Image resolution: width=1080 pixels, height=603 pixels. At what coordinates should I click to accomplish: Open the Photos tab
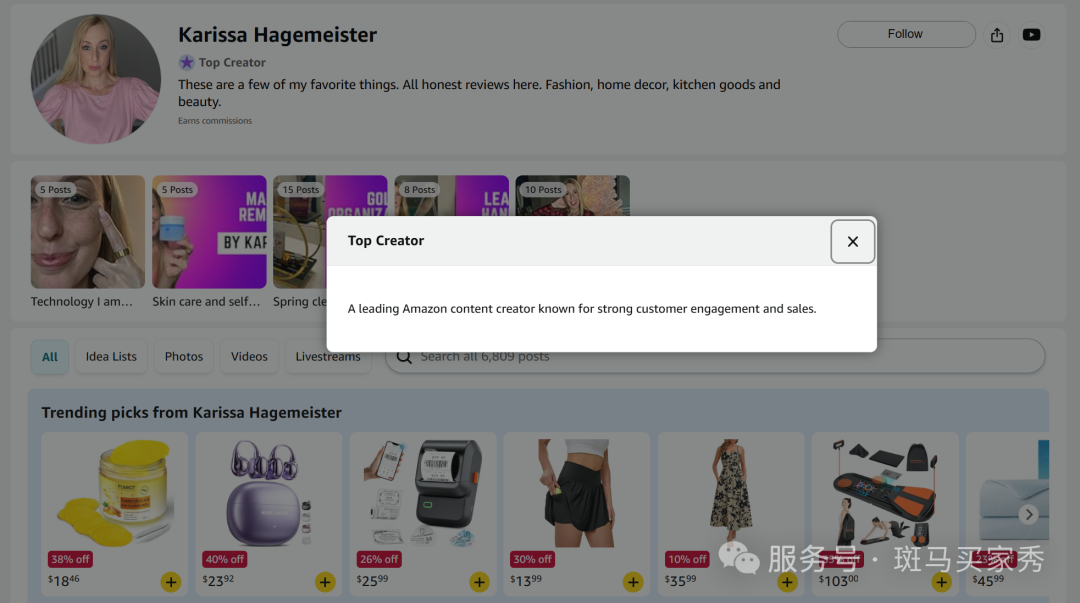click(x=184, y=356)
